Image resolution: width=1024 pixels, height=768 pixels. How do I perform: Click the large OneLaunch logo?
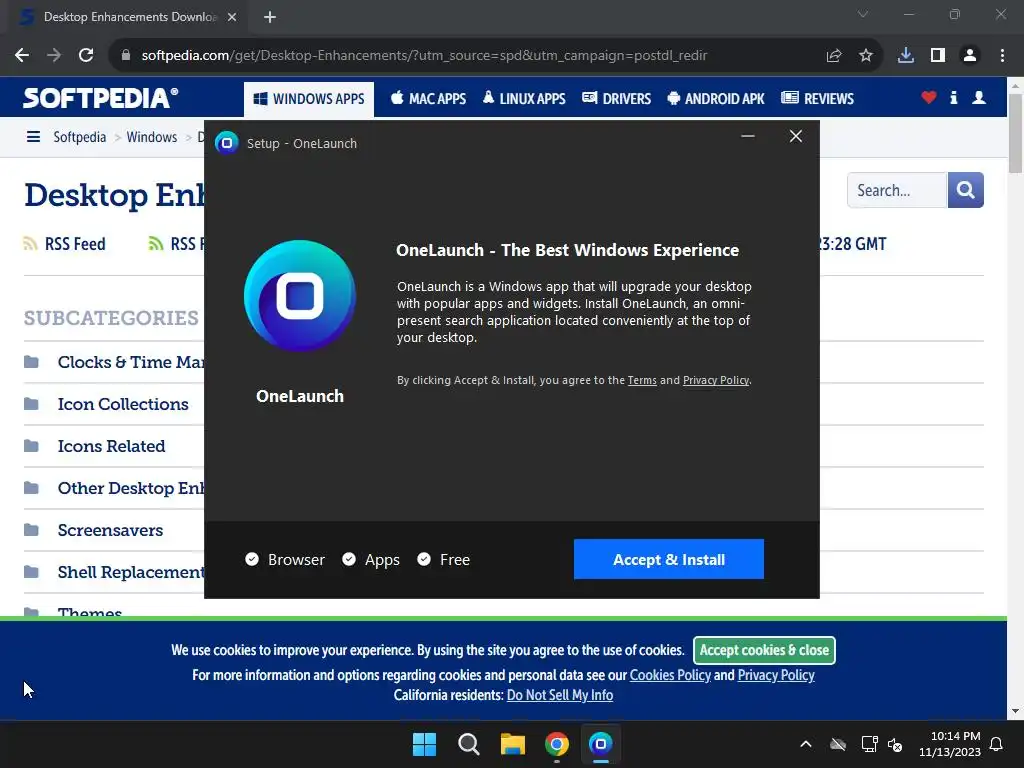300,296
